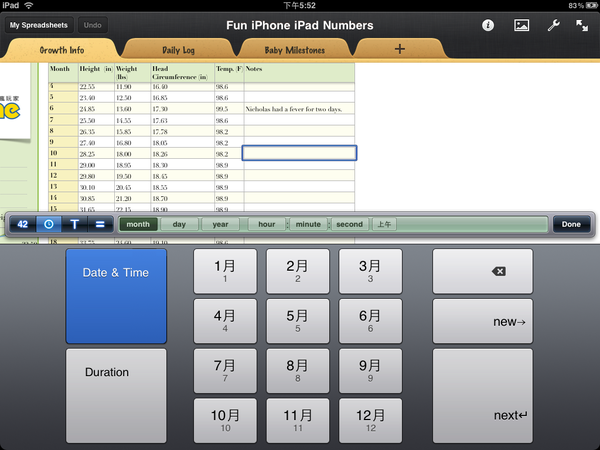Screen dimensions: 600x450
Task: Tap the 11月 month key
Action: click(298, 421)
